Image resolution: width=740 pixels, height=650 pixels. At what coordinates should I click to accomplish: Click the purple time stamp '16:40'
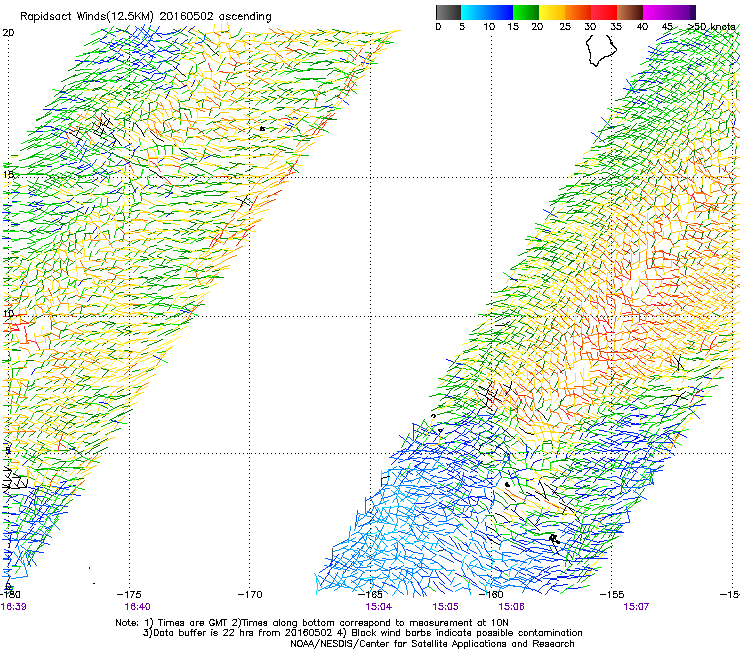137,607
